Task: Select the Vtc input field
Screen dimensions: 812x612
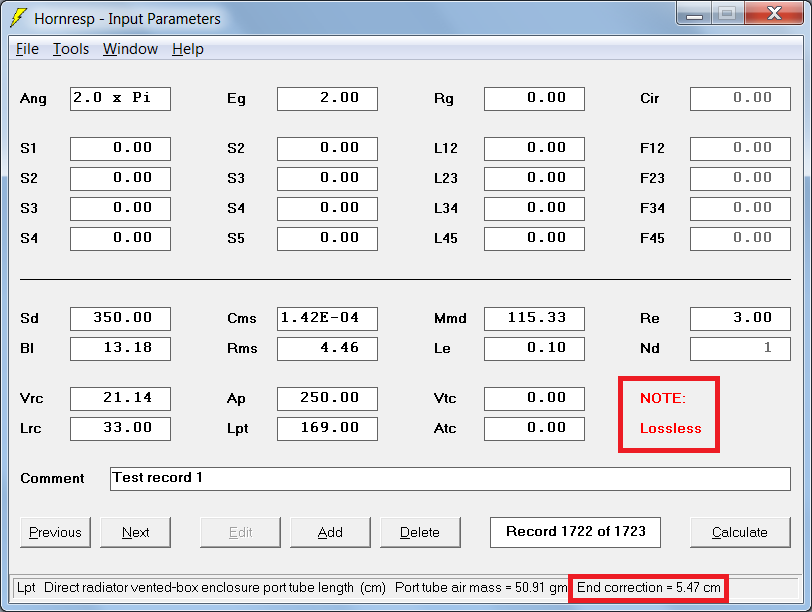Action: coord(534,399)
